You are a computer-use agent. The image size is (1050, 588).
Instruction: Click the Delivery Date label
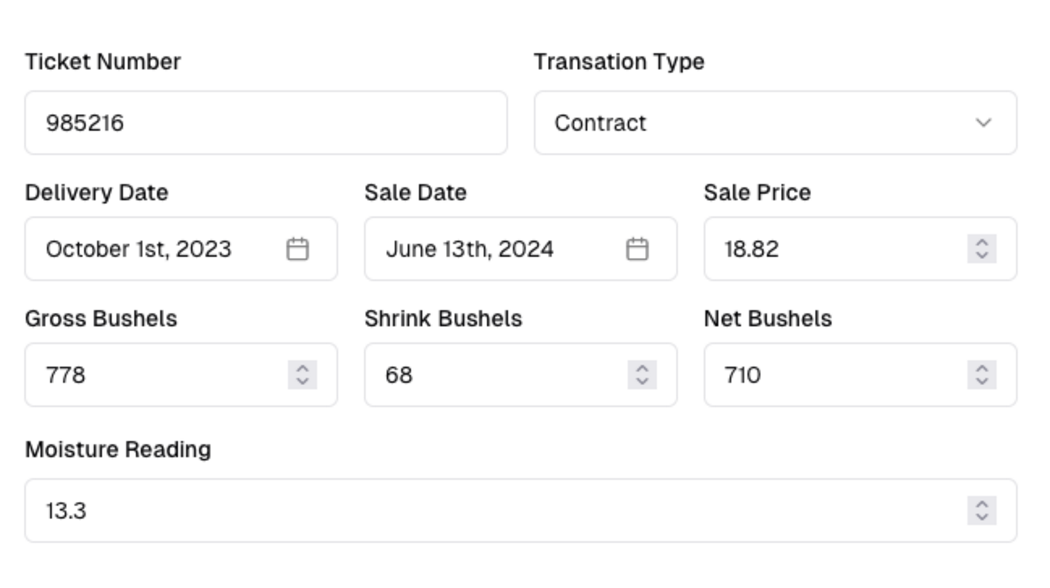click(97, 192)
